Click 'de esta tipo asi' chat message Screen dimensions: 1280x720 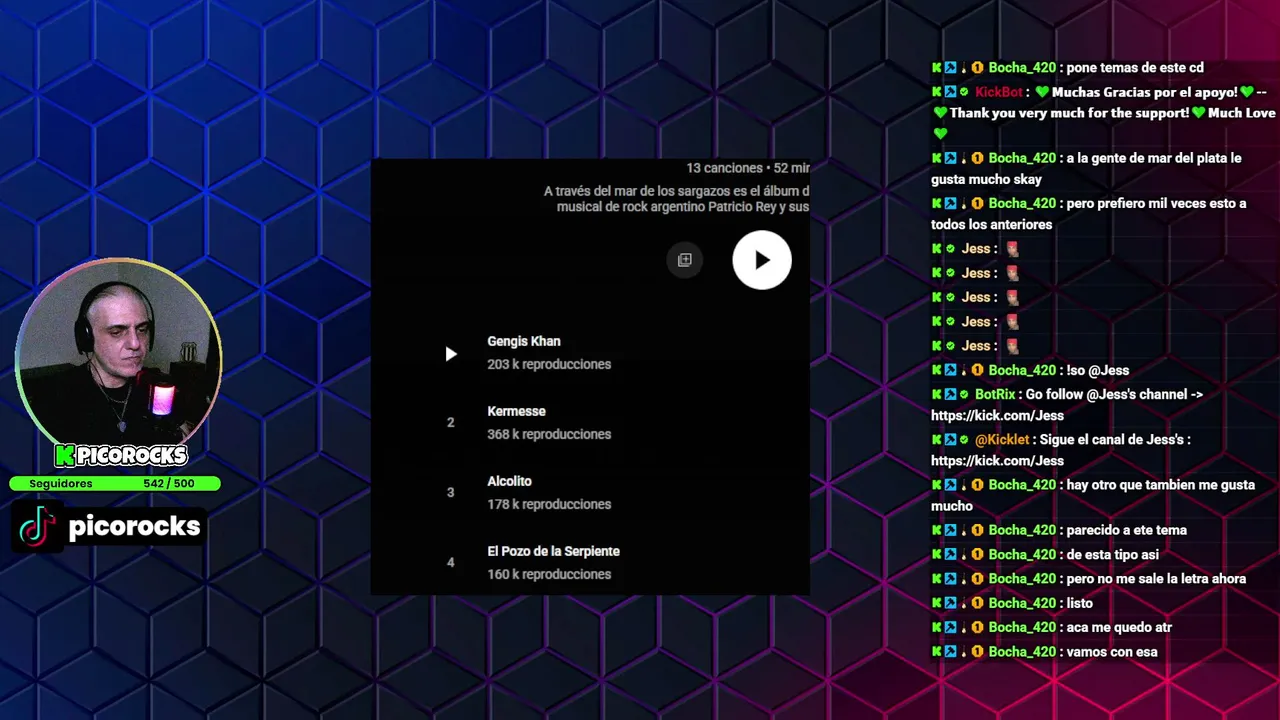tap(1113, 555)
